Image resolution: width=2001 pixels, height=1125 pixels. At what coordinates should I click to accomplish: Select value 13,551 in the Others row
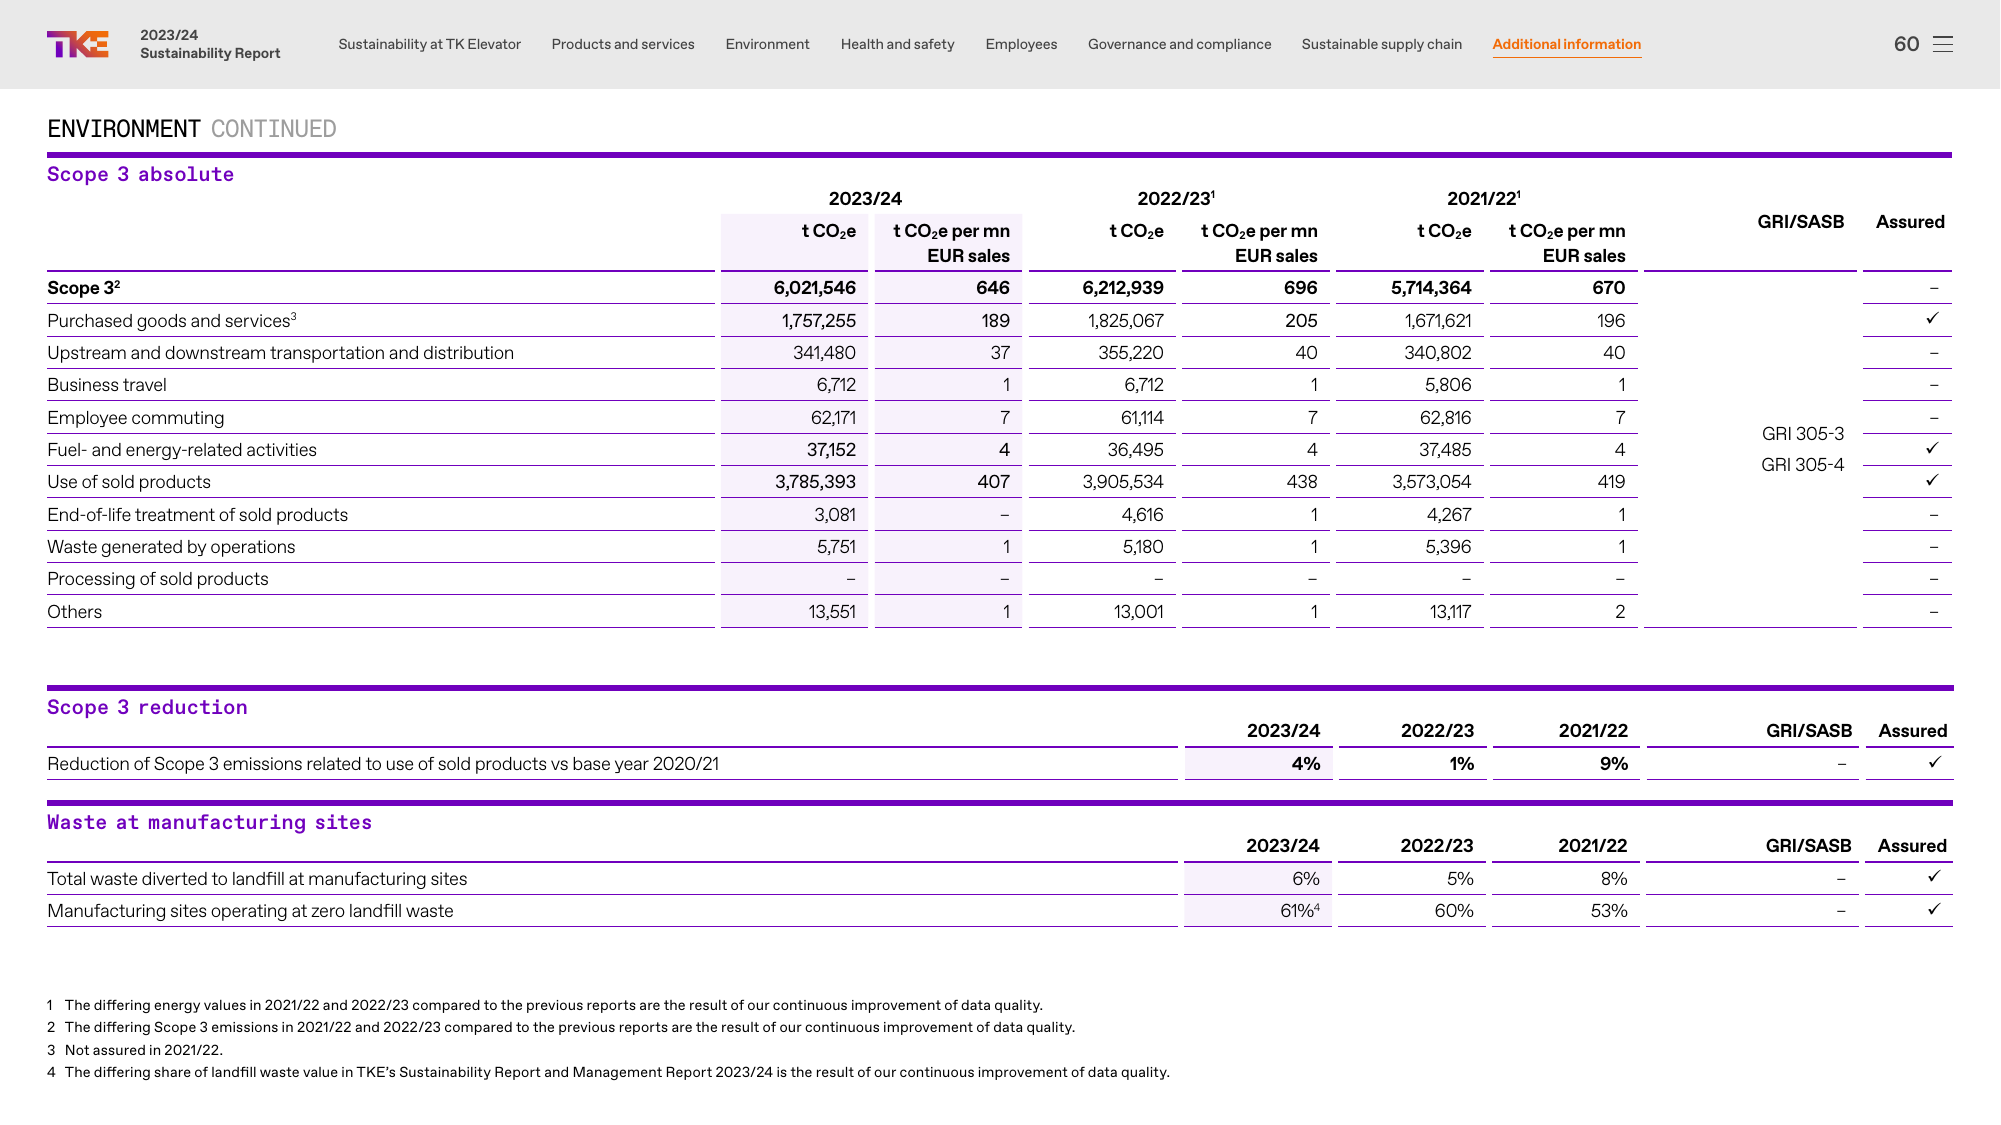(832, 612)
